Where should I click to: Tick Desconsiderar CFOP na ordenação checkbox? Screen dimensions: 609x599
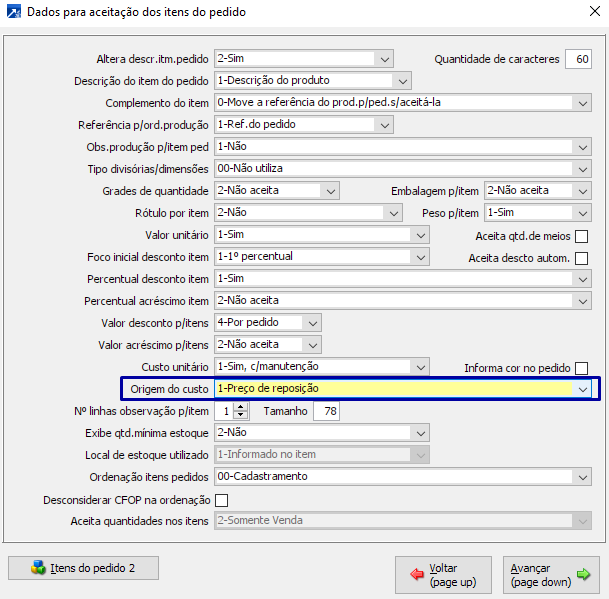221,500
